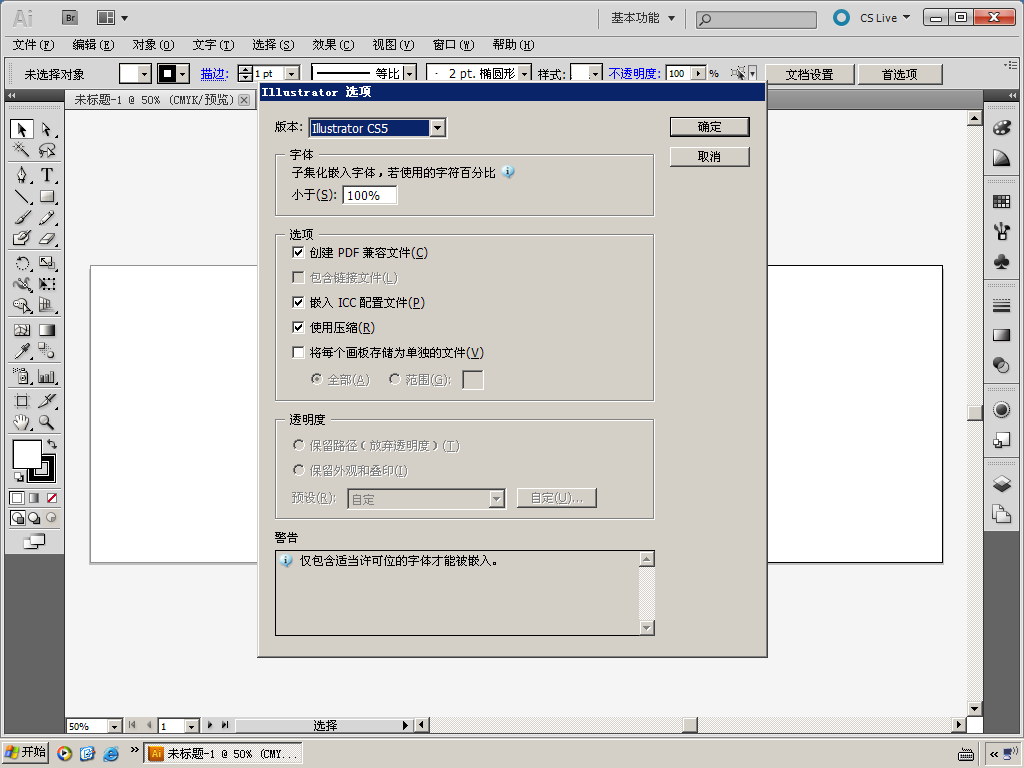1024x768 pixels.
Task: Select the Hand tool
Action: 22,422
